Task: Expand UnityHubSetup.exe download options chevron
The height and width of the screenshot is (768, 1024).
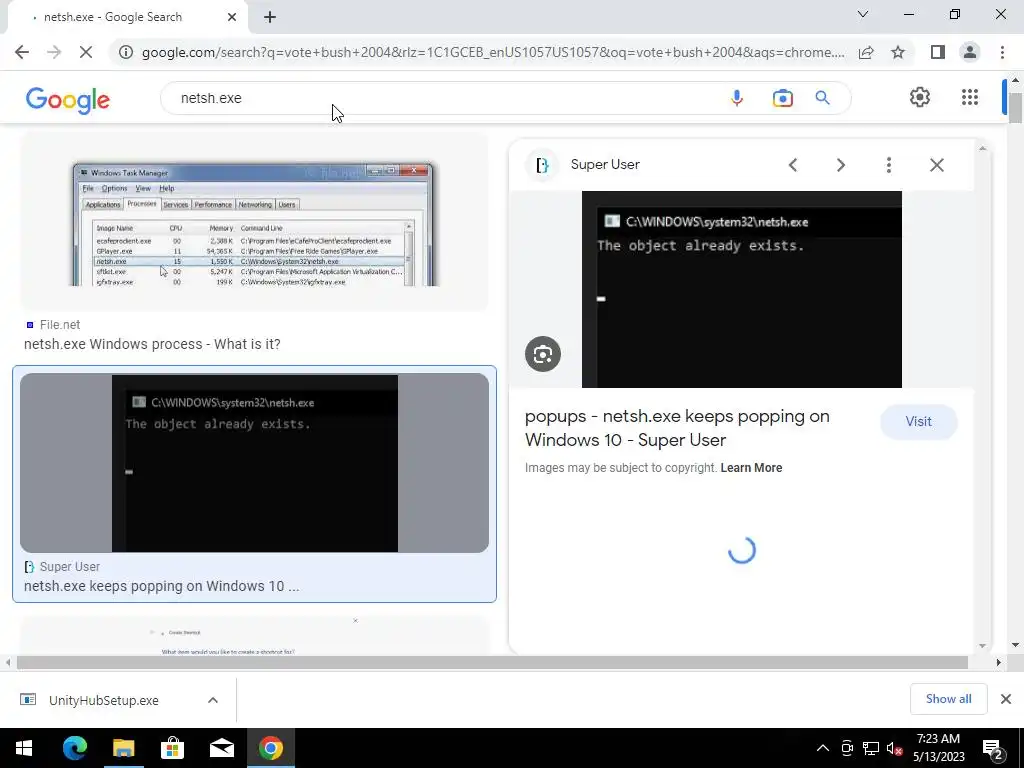Action: [x=213, y=700]
